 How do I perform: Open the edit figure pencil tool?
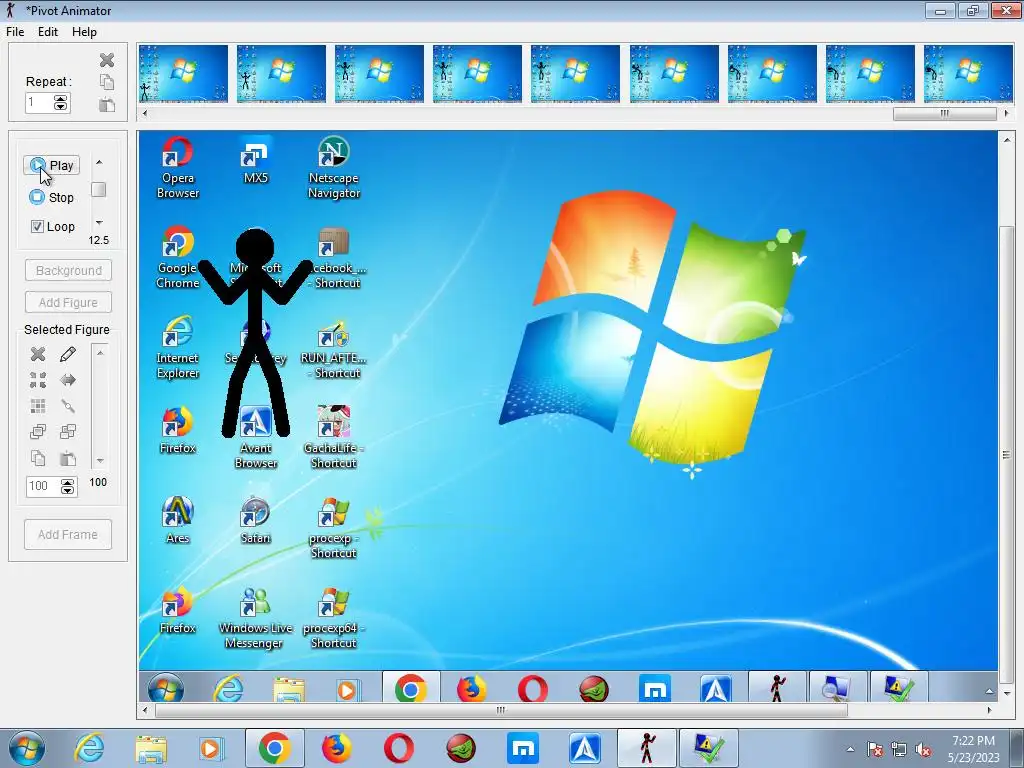click(68, 354)
